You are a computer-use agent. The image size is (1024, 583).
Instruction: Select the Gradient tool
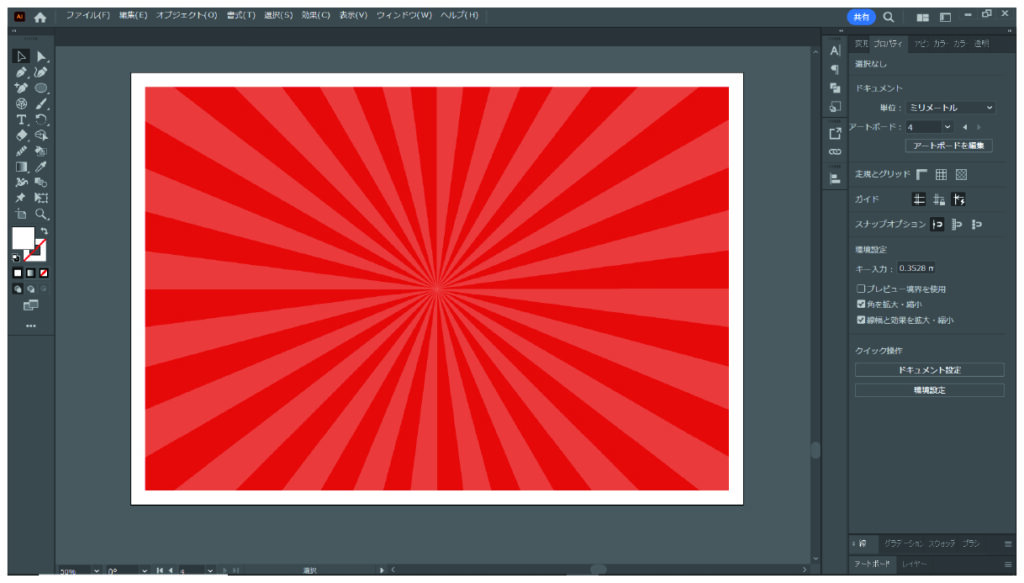[21, 166]
